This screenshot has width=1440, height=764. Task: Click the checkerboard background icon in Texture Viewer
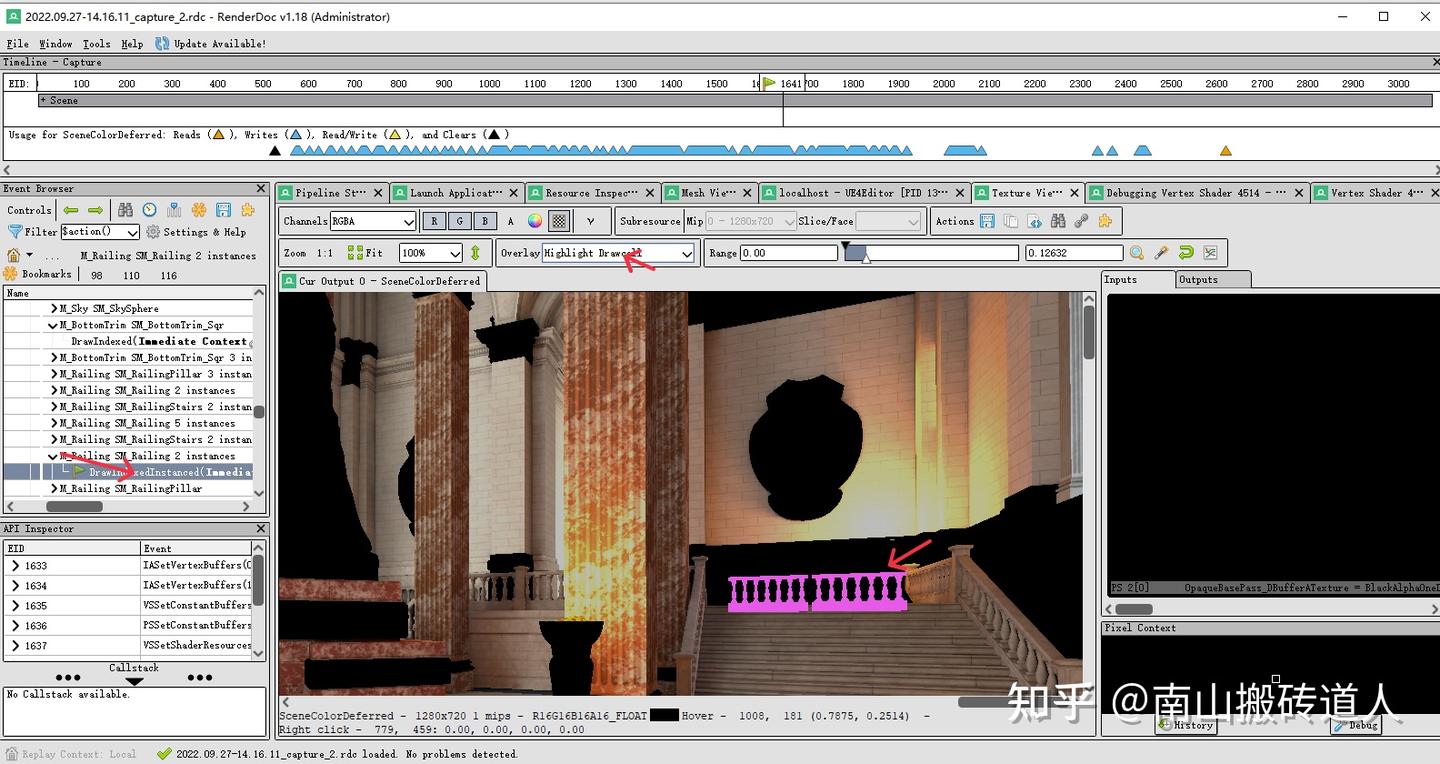pos(558,221)
